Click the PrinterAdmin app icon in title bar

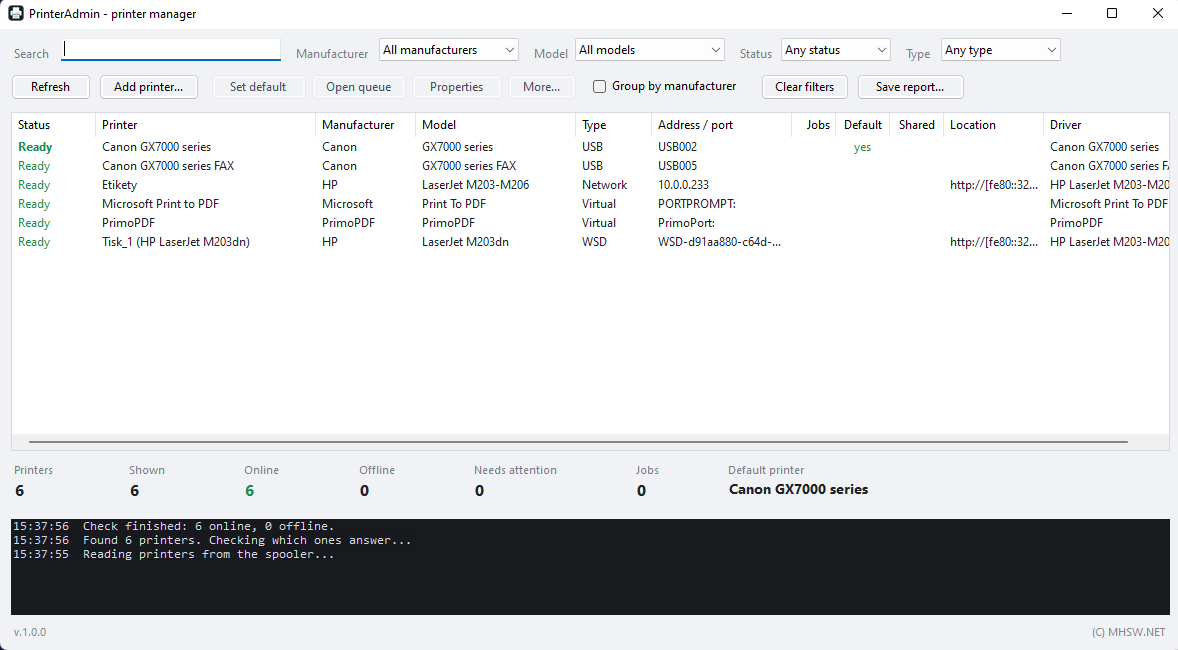pos(16,14)
